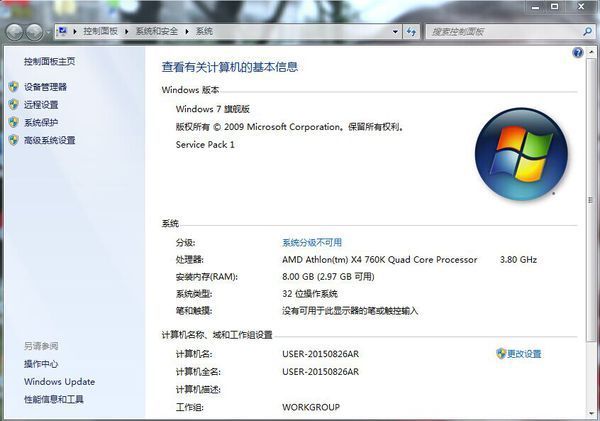This screenshot has height=421, width=600.
Task: Click the 系统分级不可用 rating link
Action: 312,242
